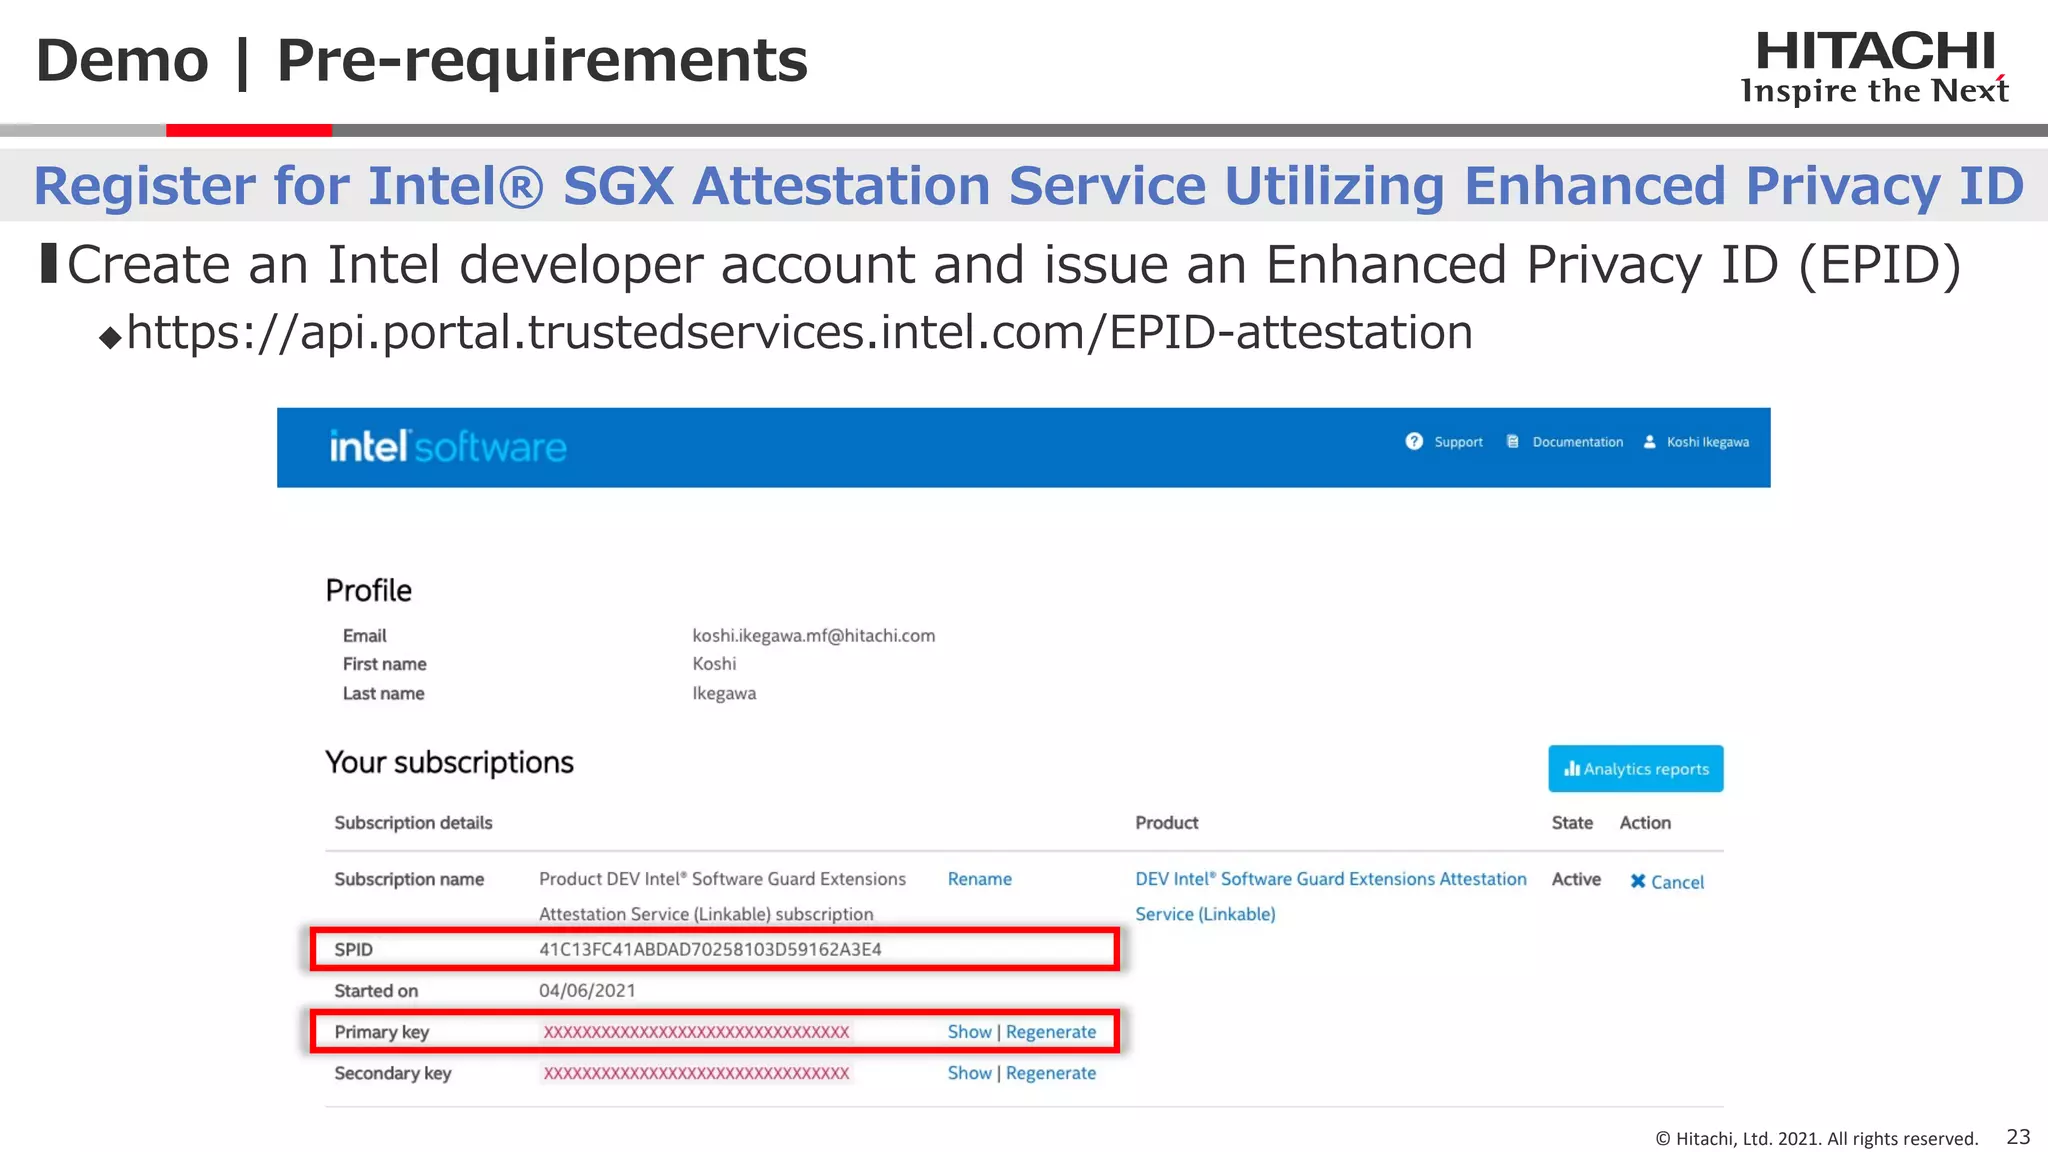Cancel the active subscription

(x=1677, y=882)
